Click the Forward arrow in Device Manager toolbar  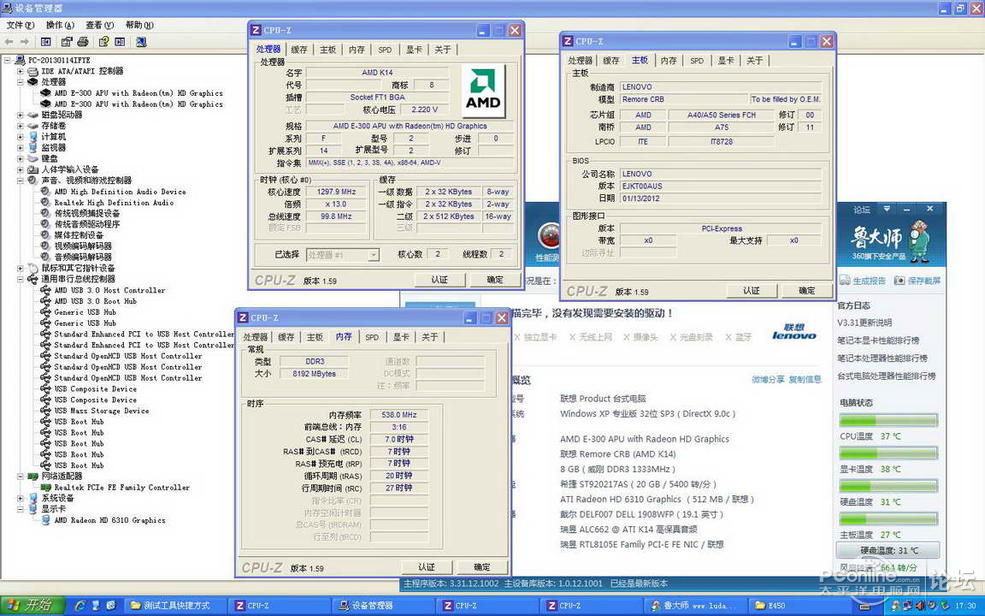click(x=23, y=42)
